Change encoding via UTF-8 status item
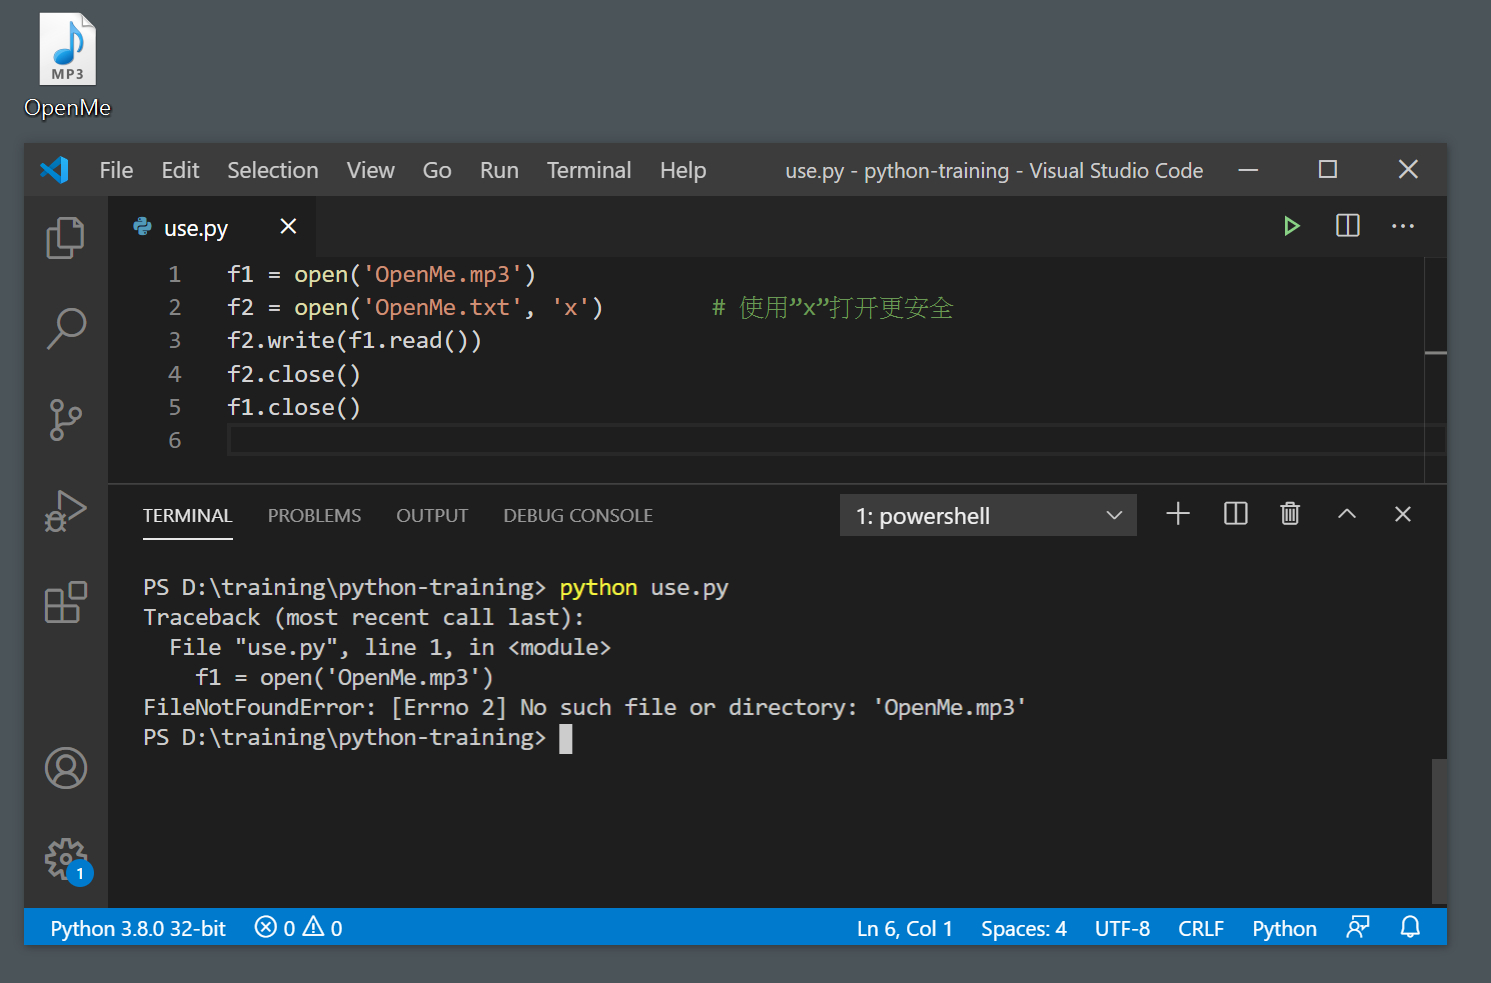 click(x=1122, y=928)
